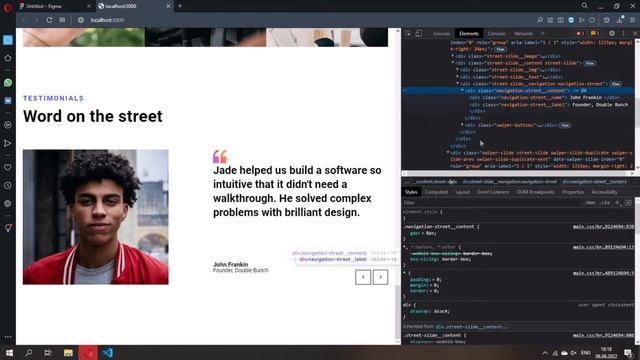Select div.street-slide__navigation breadcrumb
The width and height of the screenshot is (640, 360).
[509, 182]
